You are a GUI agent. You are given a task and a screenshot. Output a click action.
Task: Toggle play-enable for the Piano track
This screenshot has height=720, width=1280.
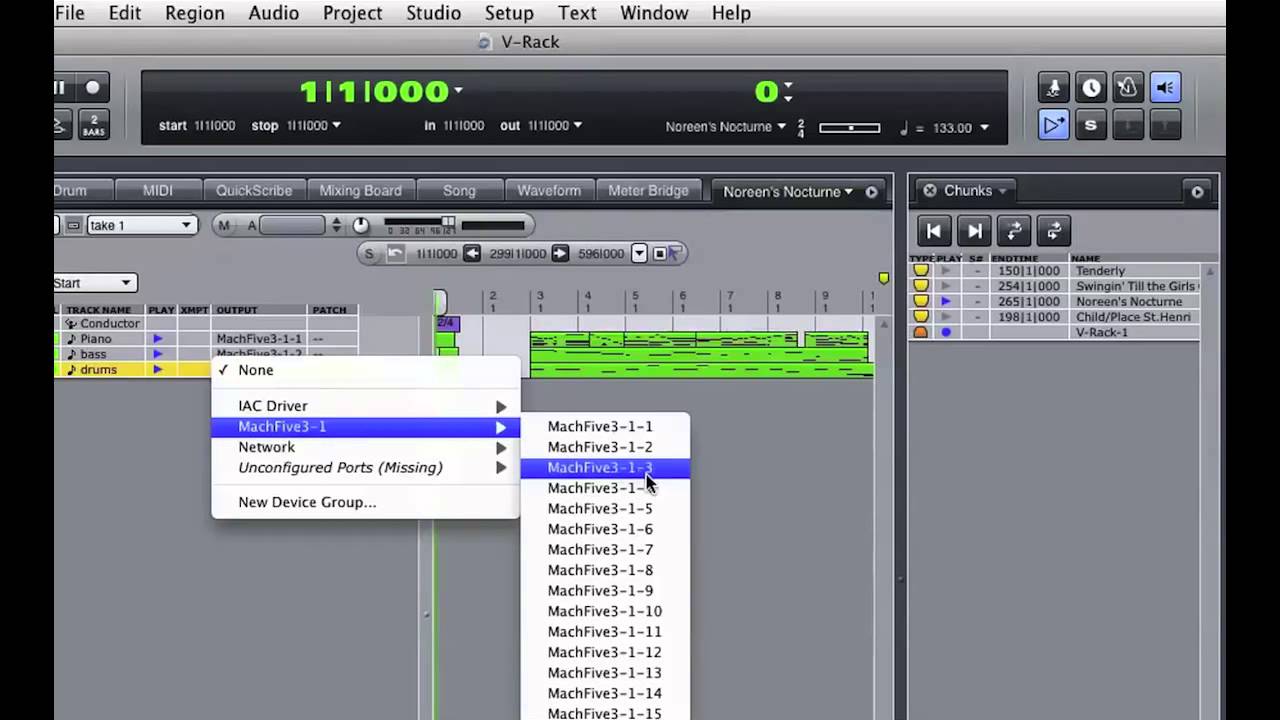click(x=158, y=339)
